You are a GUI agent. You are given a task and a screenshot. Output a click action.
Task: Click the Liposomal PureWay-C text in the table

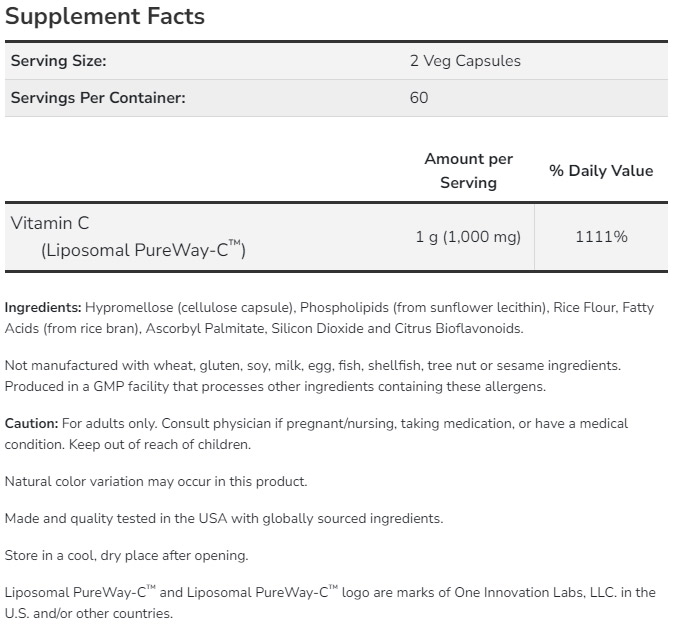(x=143, y=250)
